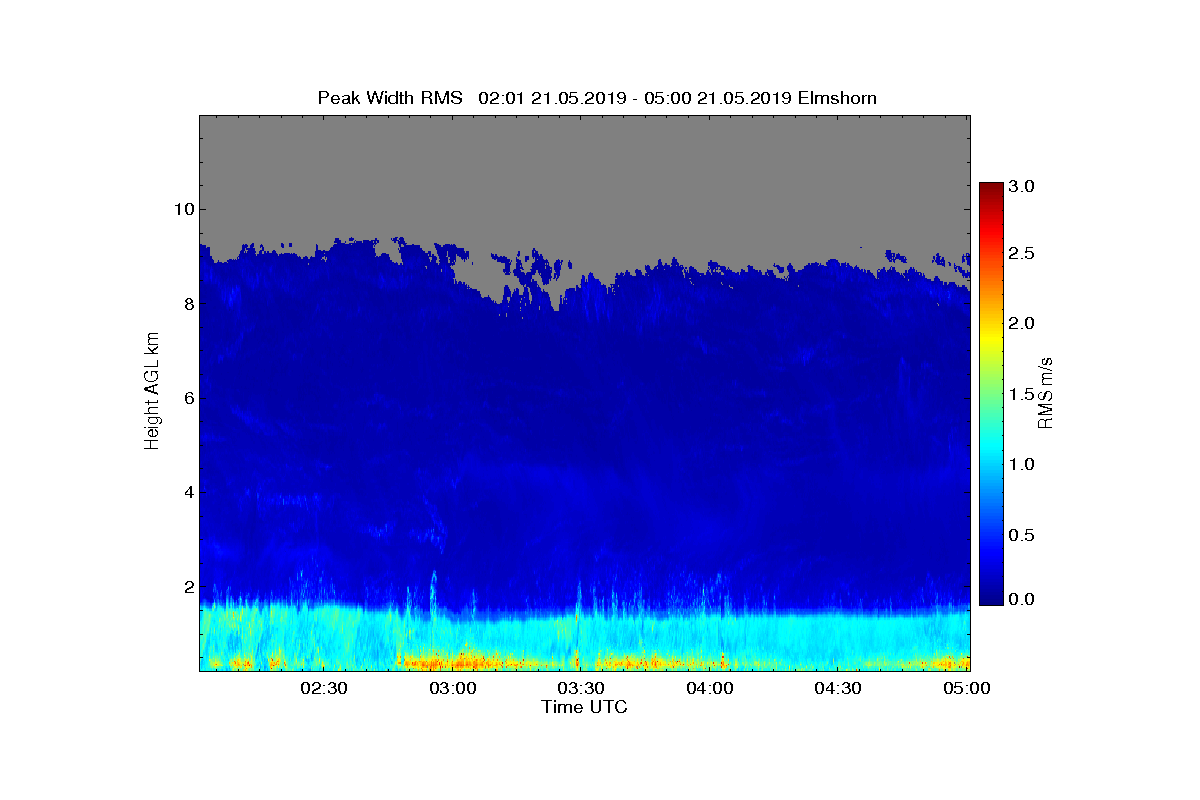The image size is (1200, 800).
Task: Click the colorbar value 2.0
Action: tap(1022, 323)
